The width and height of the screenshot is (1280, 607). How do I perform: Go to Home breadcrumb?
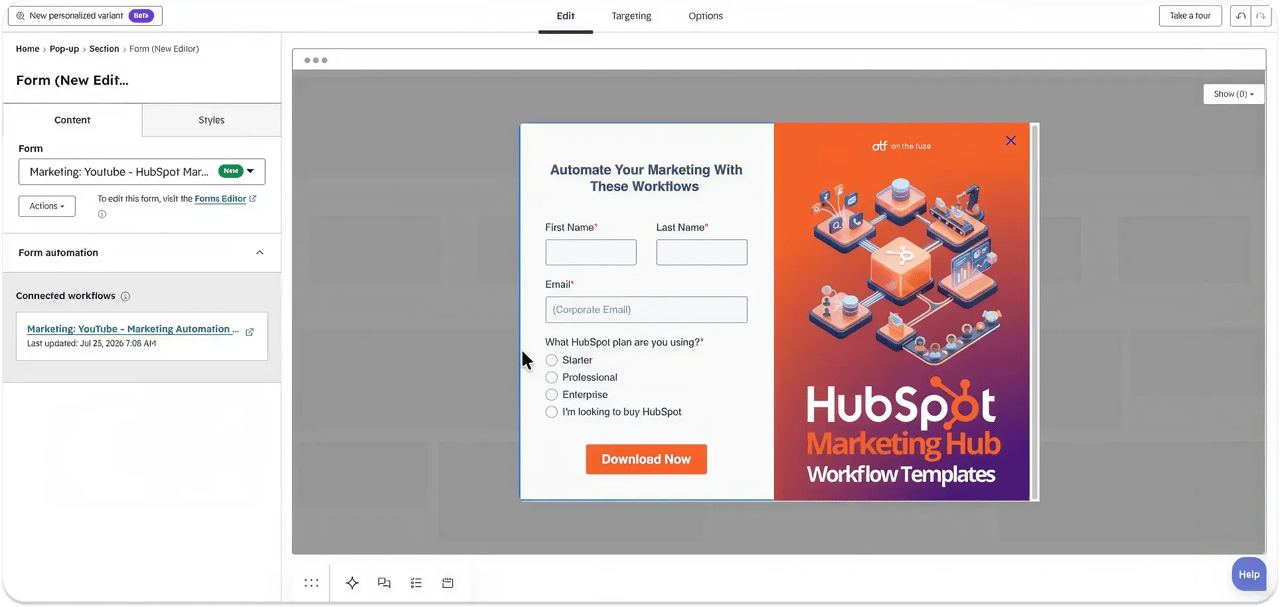tap(28, 49)
